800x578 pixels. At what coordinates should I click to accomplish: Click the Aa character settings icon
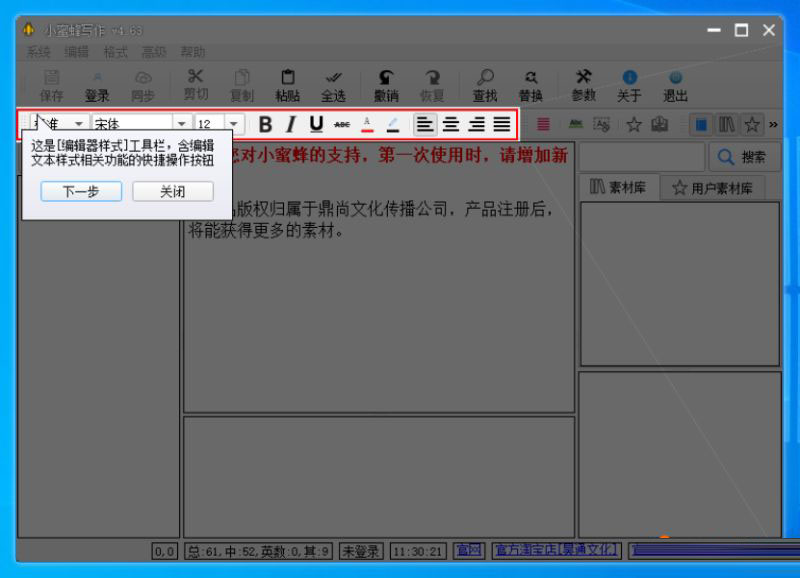[x=602, y=124]
